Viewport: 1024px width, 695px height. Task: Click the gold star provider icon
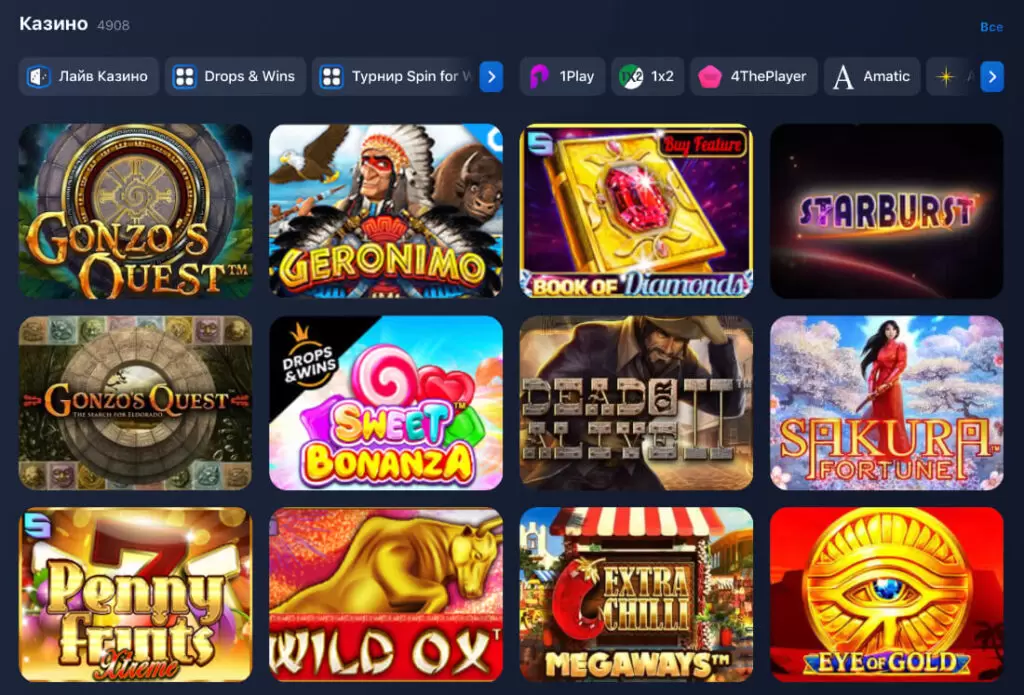945,76
